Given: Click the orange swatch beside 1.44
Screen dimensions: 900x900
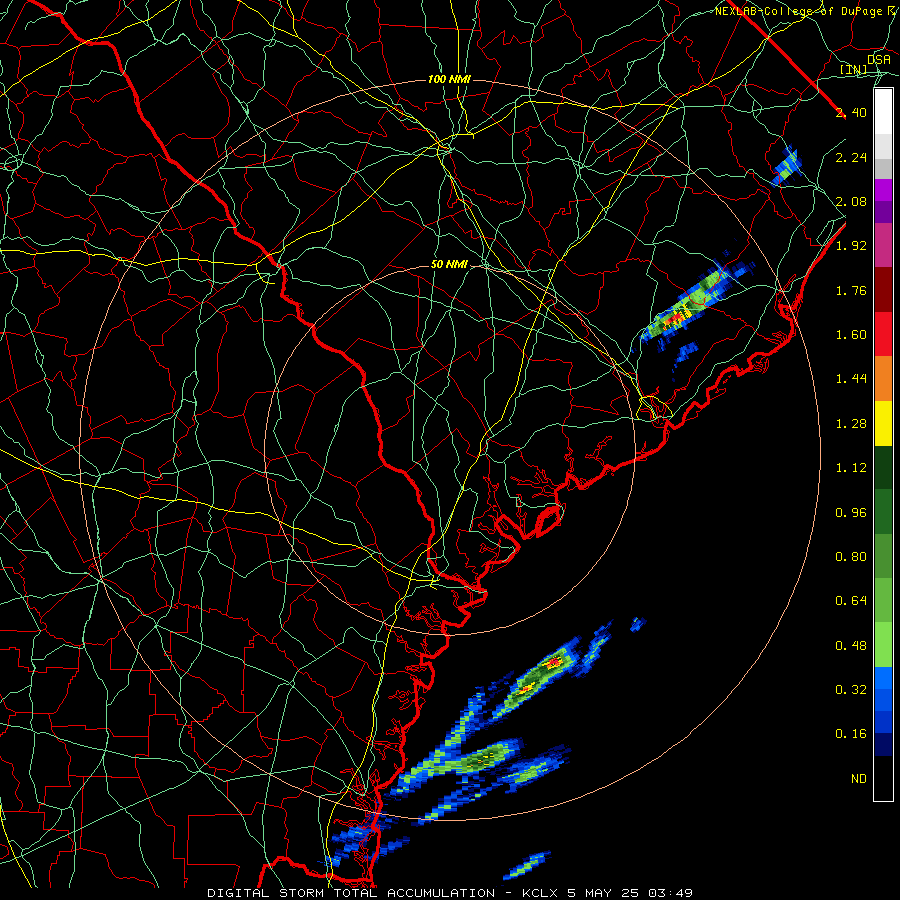Looking at the screenshot, I should [883, 379].
